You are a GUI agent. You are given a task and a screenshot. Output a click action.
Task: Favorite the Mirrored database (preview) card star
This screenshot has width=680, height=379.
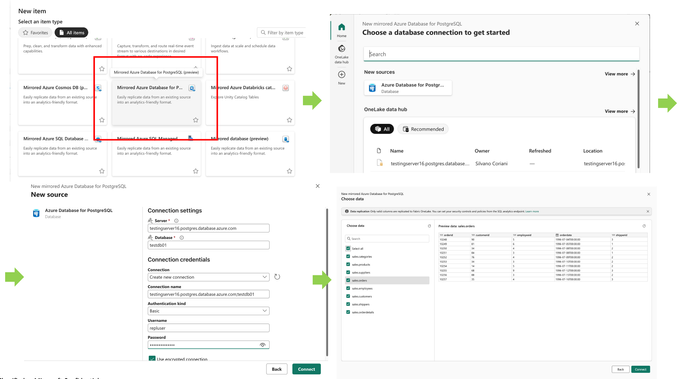coord(289,171)
